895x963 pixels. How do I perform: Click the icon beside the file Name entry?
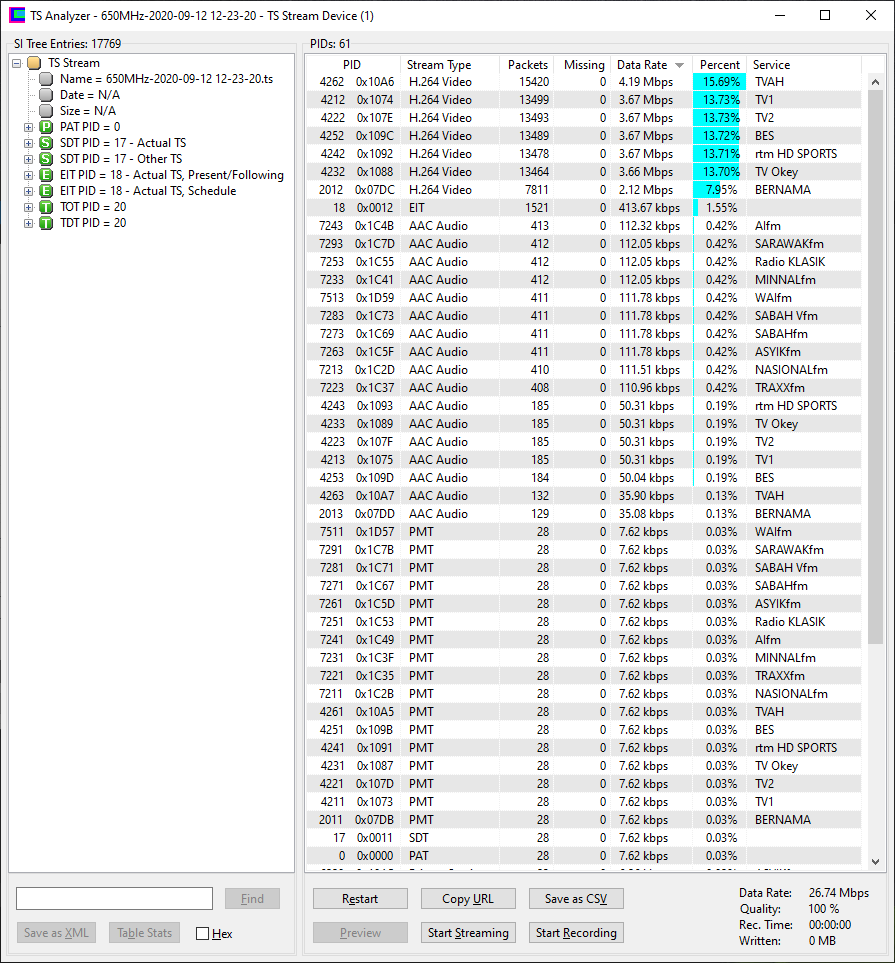(46, 79)
